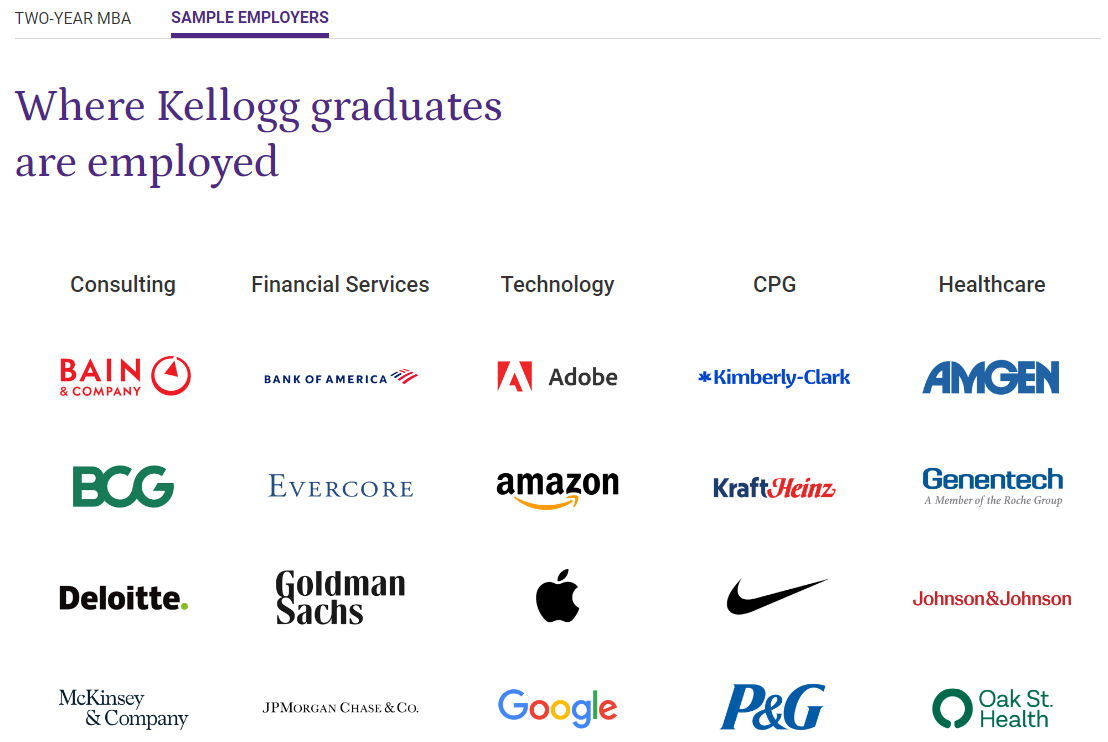Select the P&G logo
Screen dimensions: 1108x742
click(773, 707)
